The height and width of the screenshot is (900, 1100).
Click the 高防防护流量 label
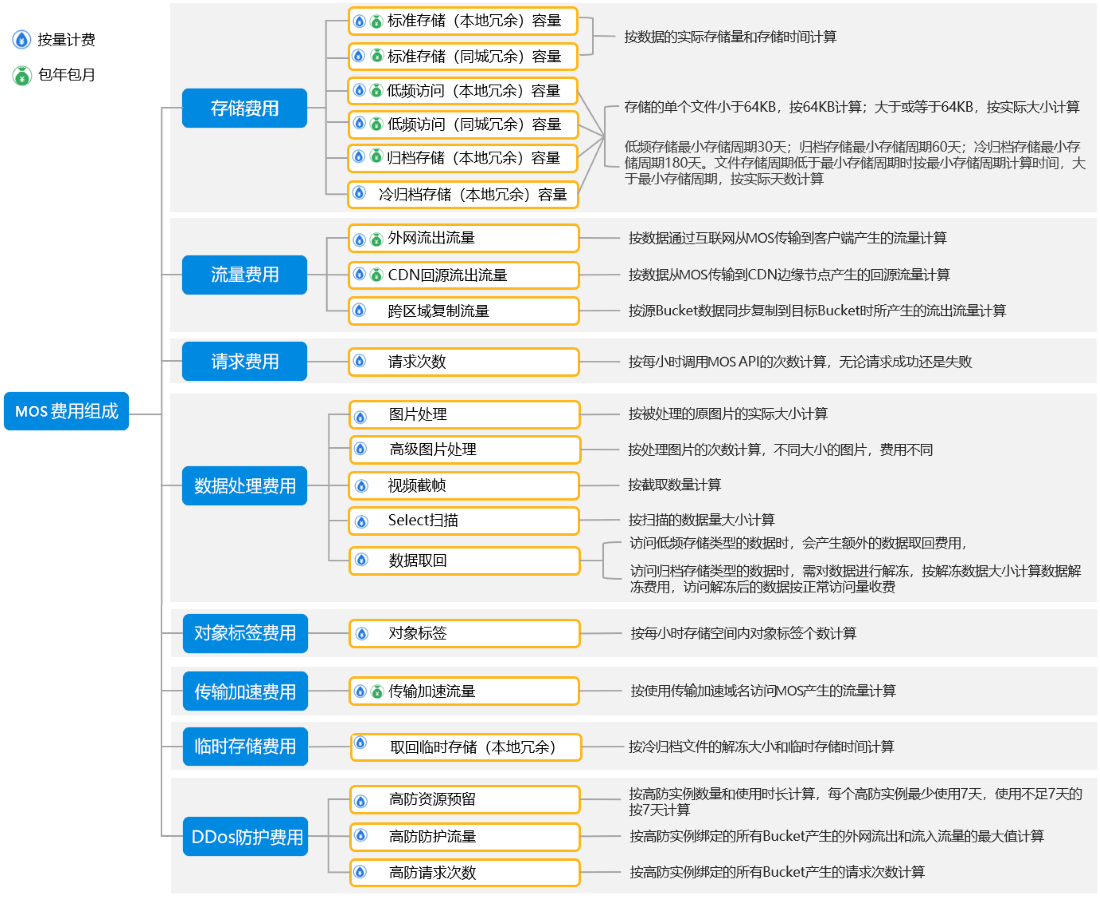coord(432,836)
